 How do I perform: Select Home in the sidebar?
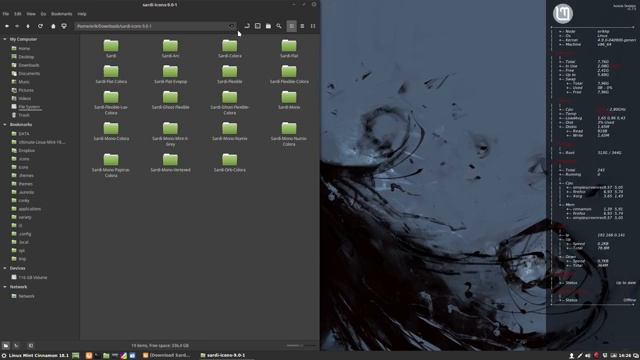24,49
